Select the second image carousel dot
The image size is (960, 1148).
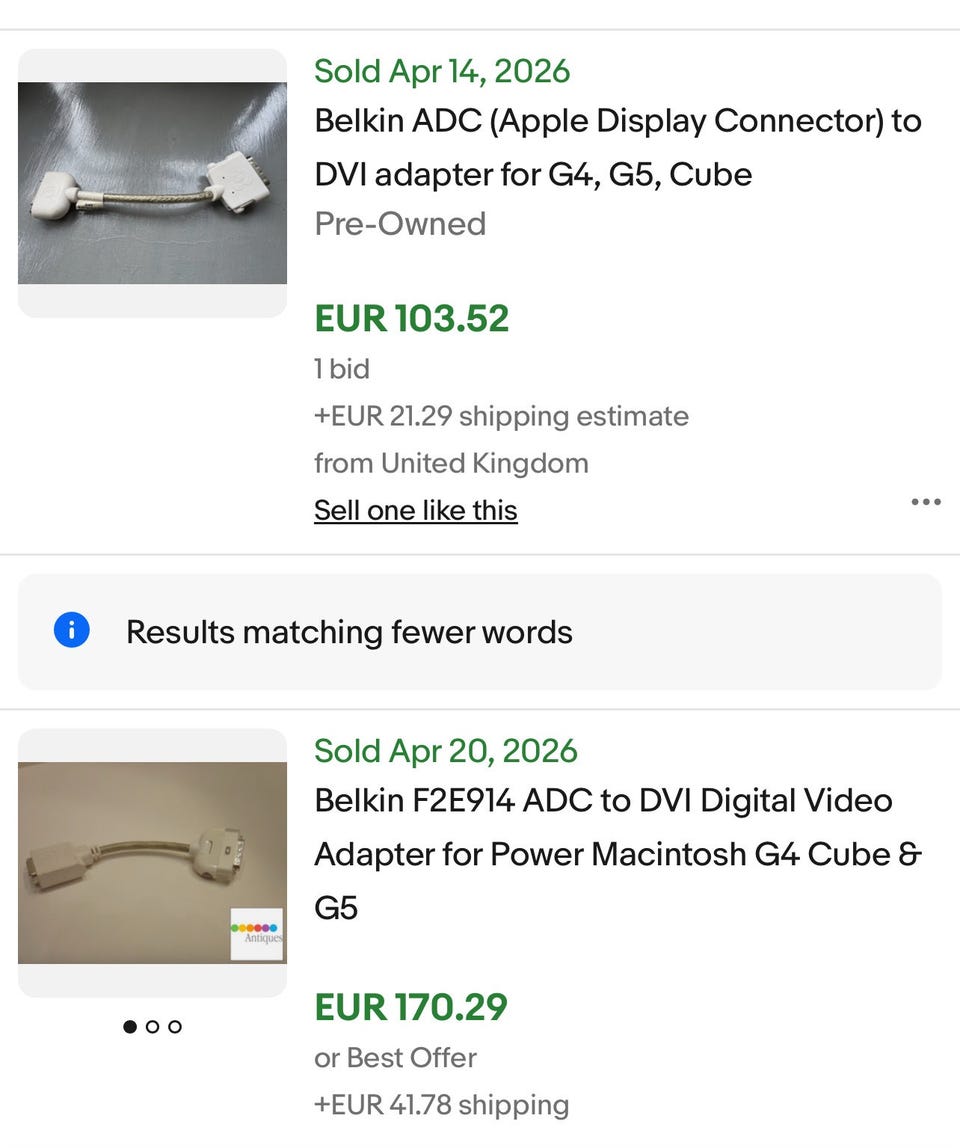pyautogui.click(x=152, y=1026)
